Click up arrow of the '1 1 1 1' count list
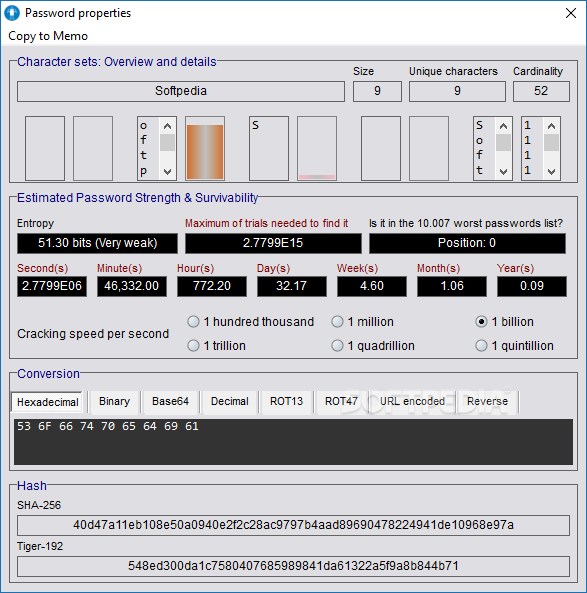 (551, 126)
